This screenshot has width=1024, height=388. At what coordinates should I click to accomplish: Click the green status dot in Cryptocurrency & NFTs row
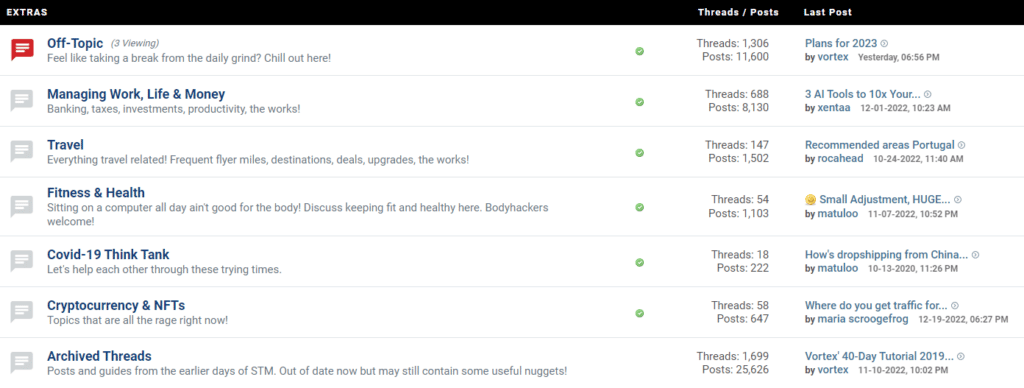pyautogui.click(x=639, y=313)
